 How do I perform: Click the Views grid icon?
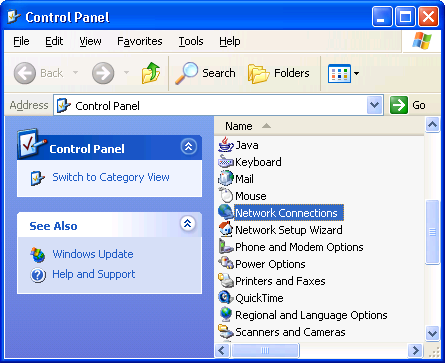pos(339,73)
